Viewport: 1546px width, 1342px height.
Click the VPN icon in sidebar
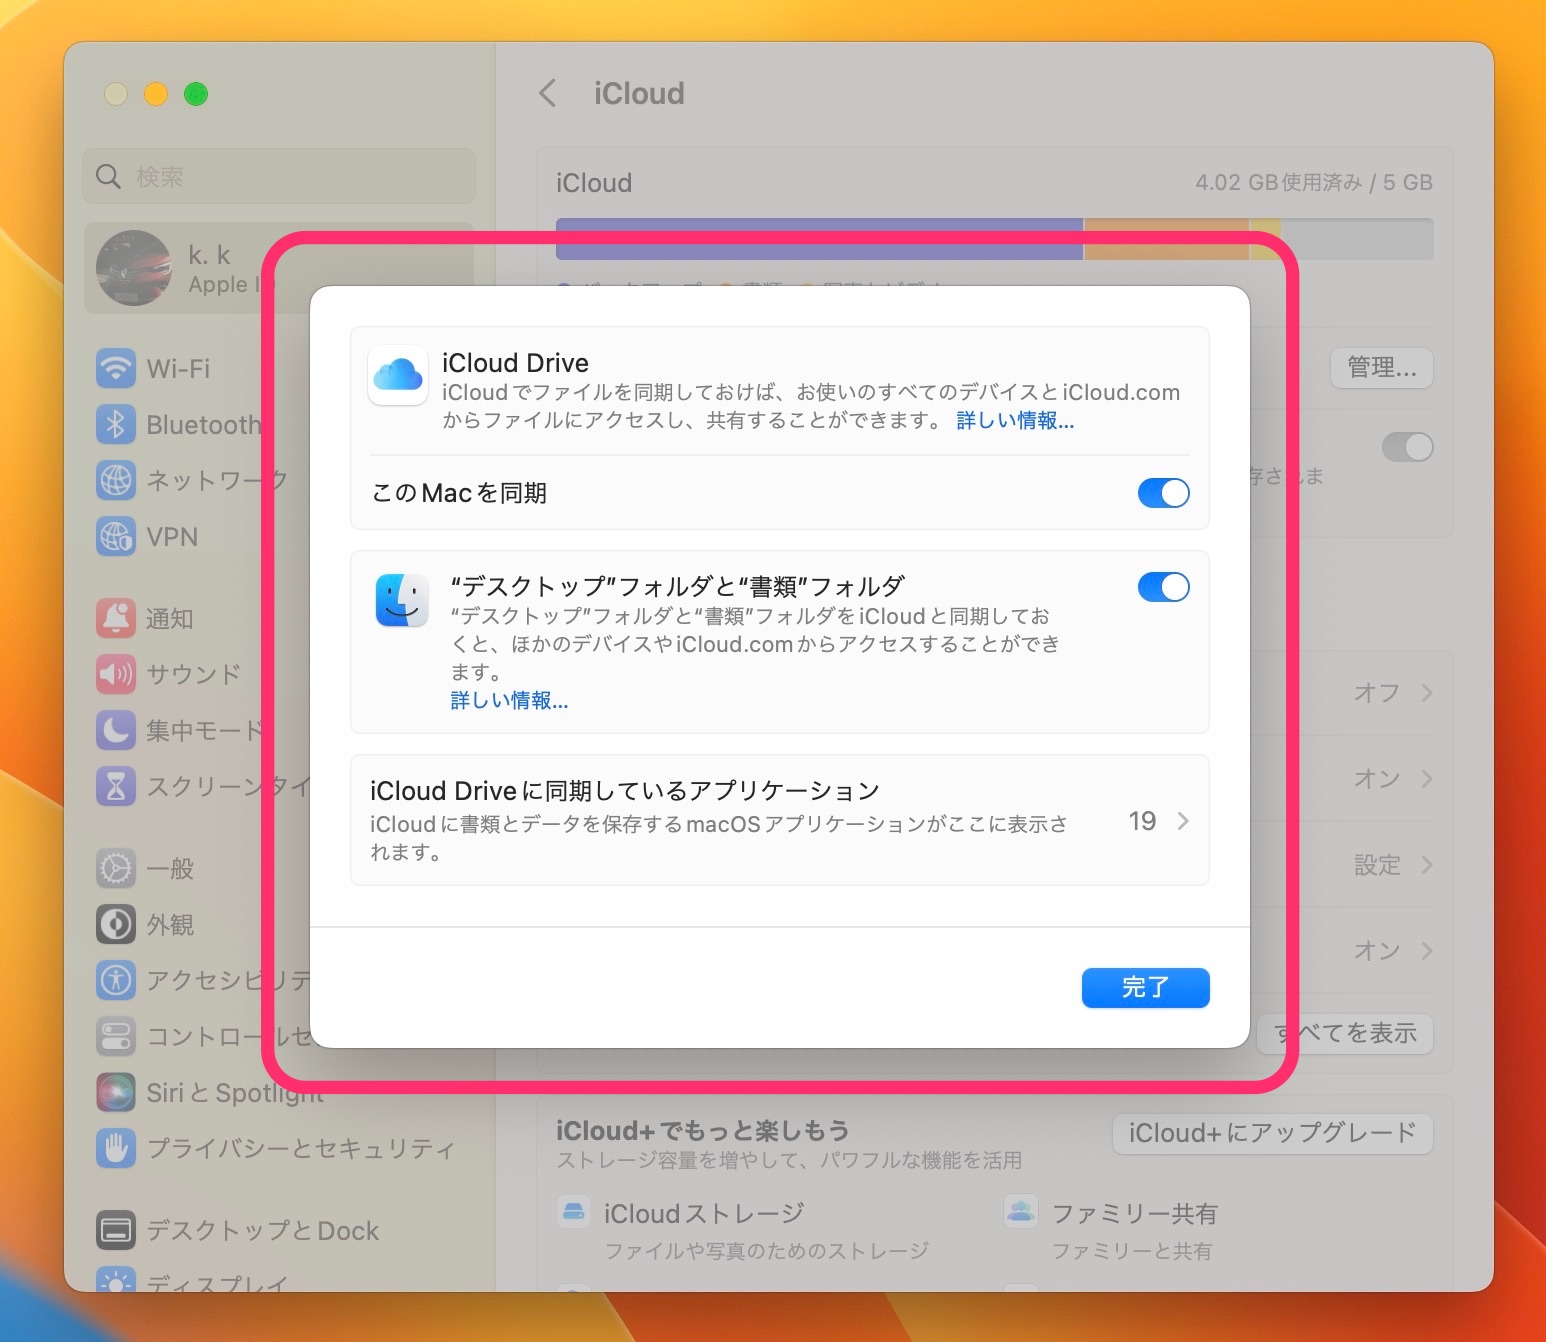[x=116, y=536]
